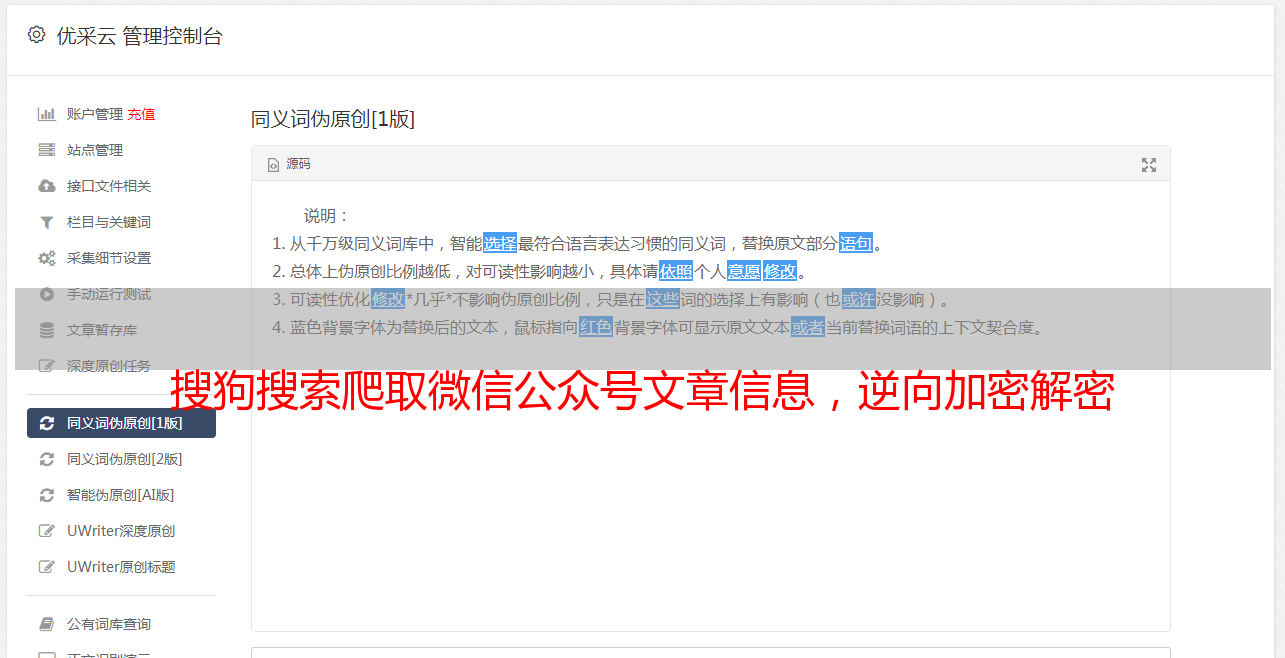Viewport: 1285px width, 658px height.
Task: Click the highlighted word 依照 in line two
Action: pos(676,271)
